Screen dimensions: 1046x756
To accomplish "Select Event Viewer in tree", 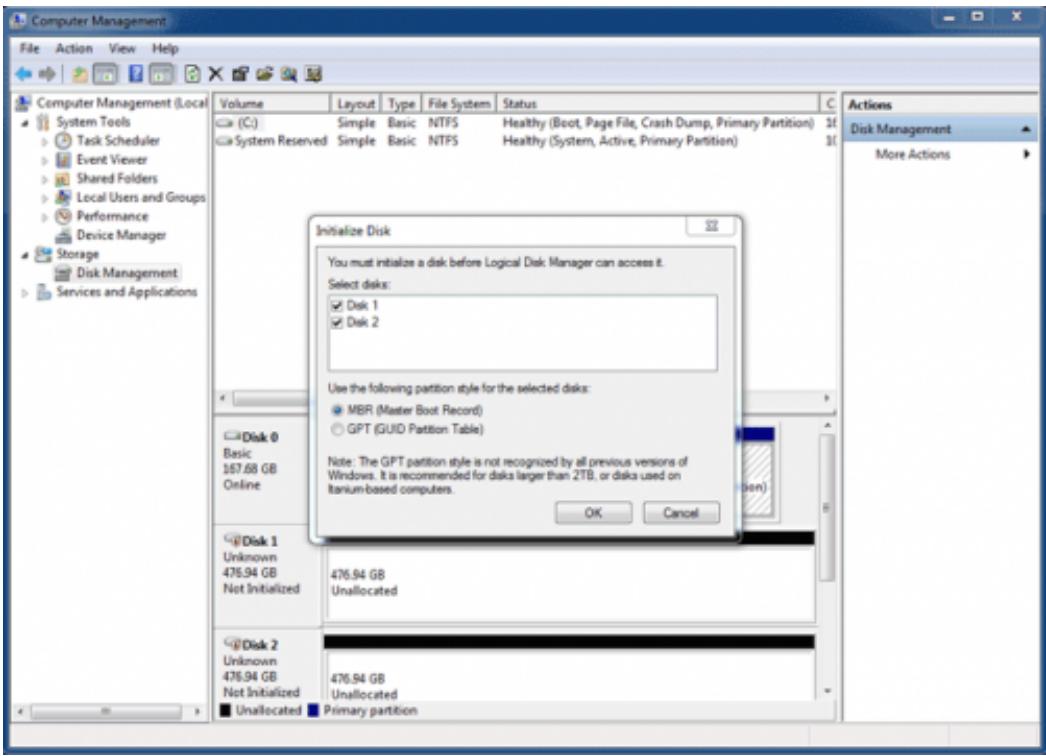I will coord(111,160).
